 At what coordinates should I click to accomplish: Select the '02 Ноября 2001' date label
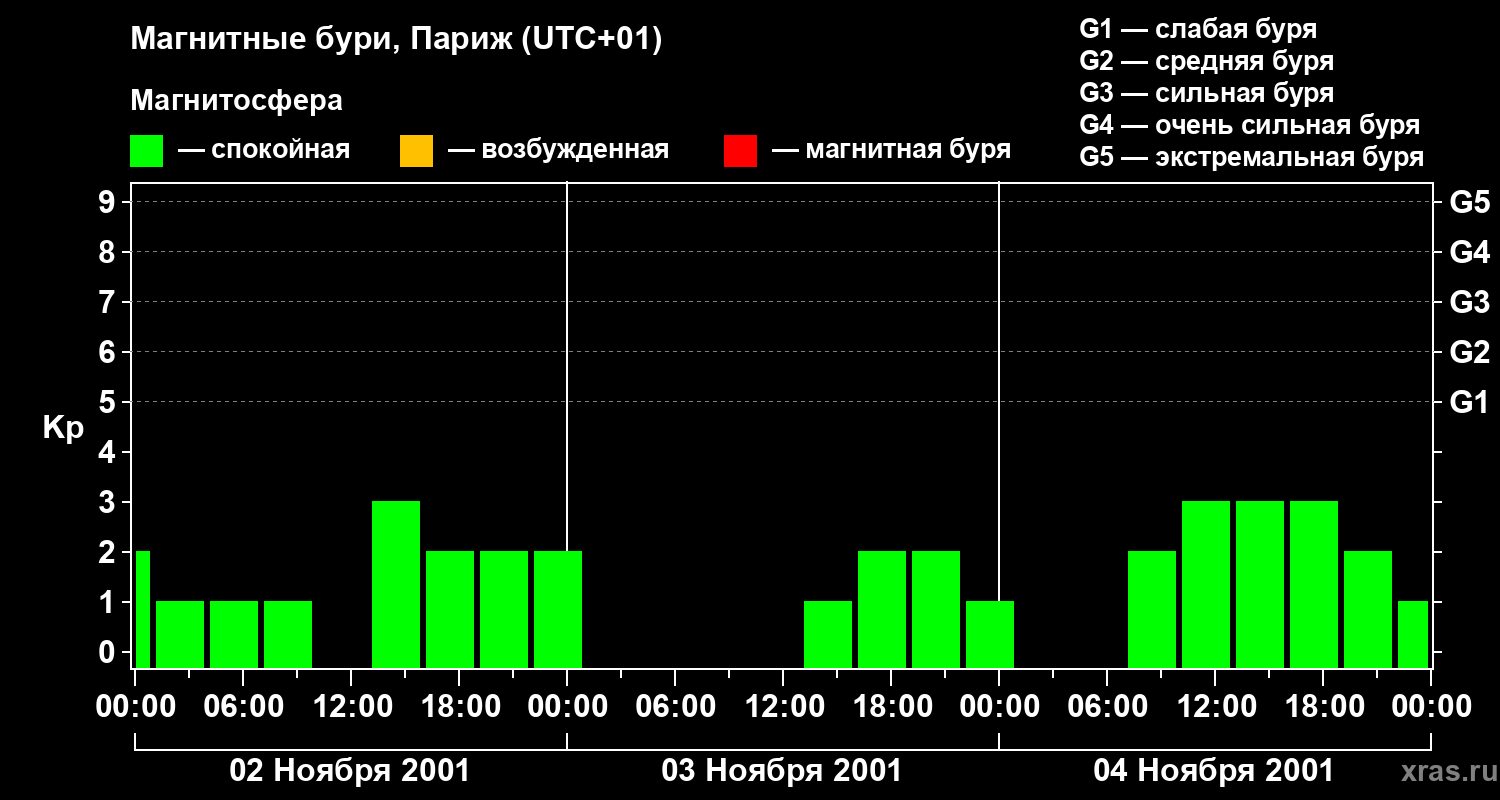[x=350, y=771]
